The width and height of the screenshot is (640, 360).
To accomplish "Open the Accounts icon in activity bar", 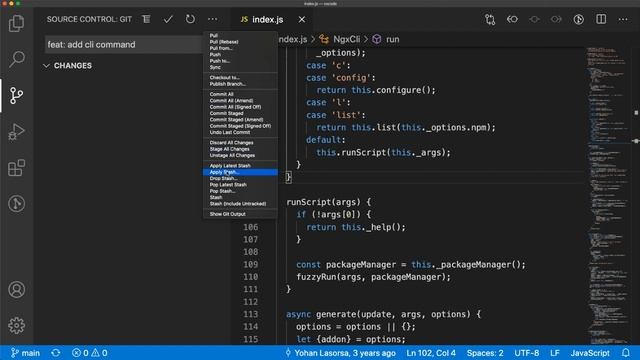I will click(16, 289).
